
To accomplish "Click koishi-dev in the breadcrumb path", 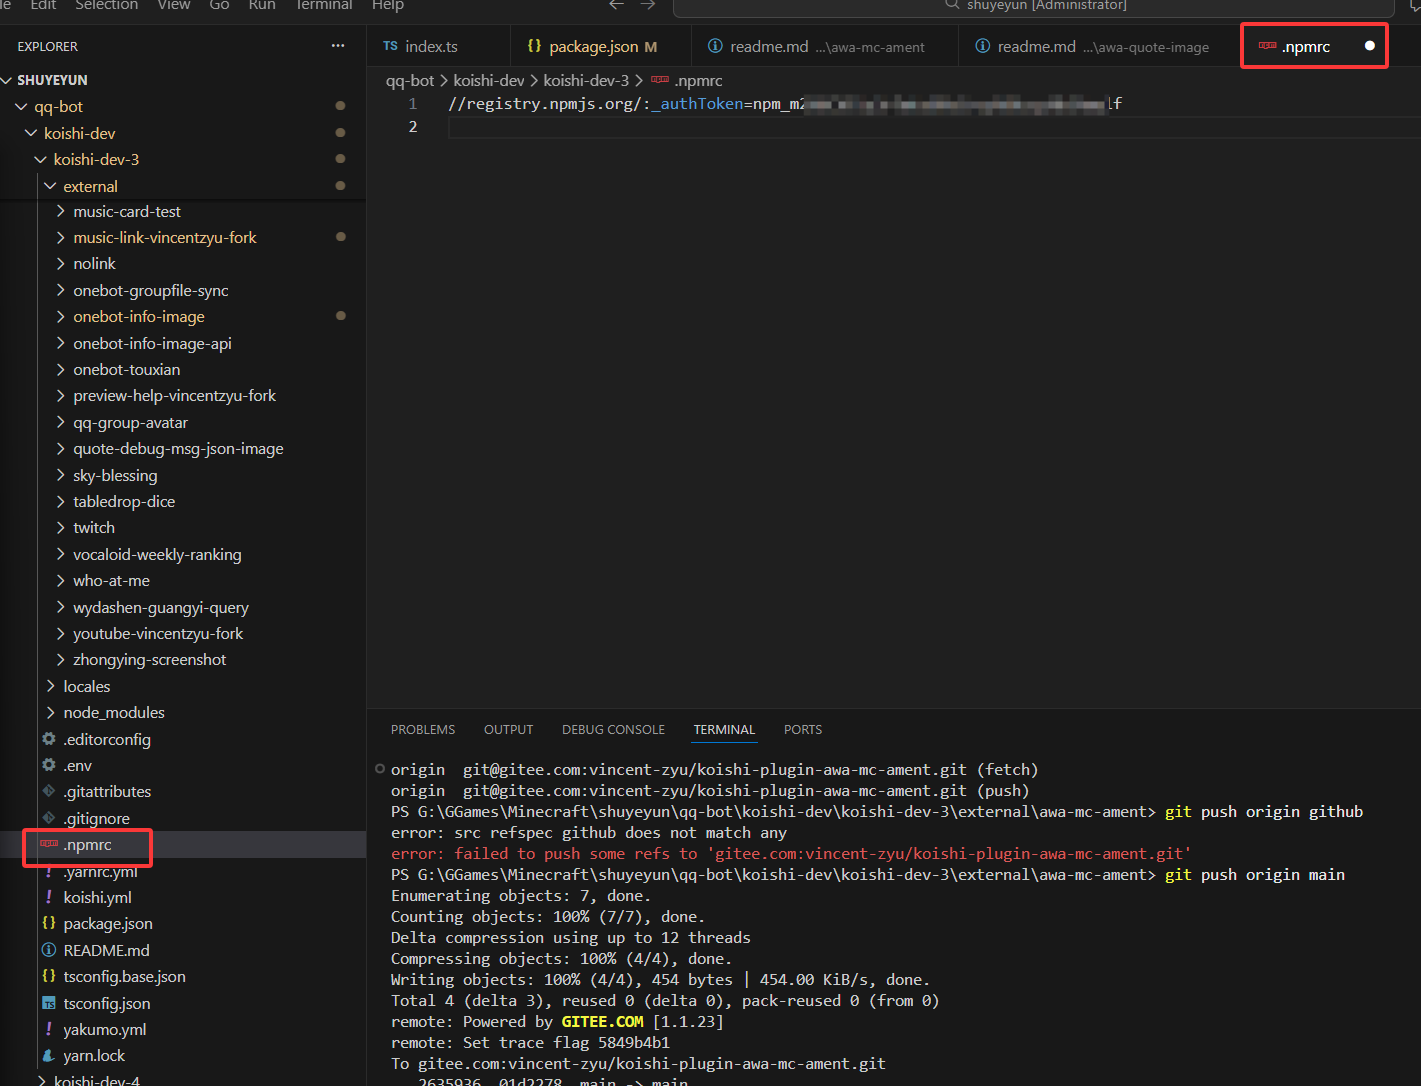I will pyautogui.click(x=488, y=81).
